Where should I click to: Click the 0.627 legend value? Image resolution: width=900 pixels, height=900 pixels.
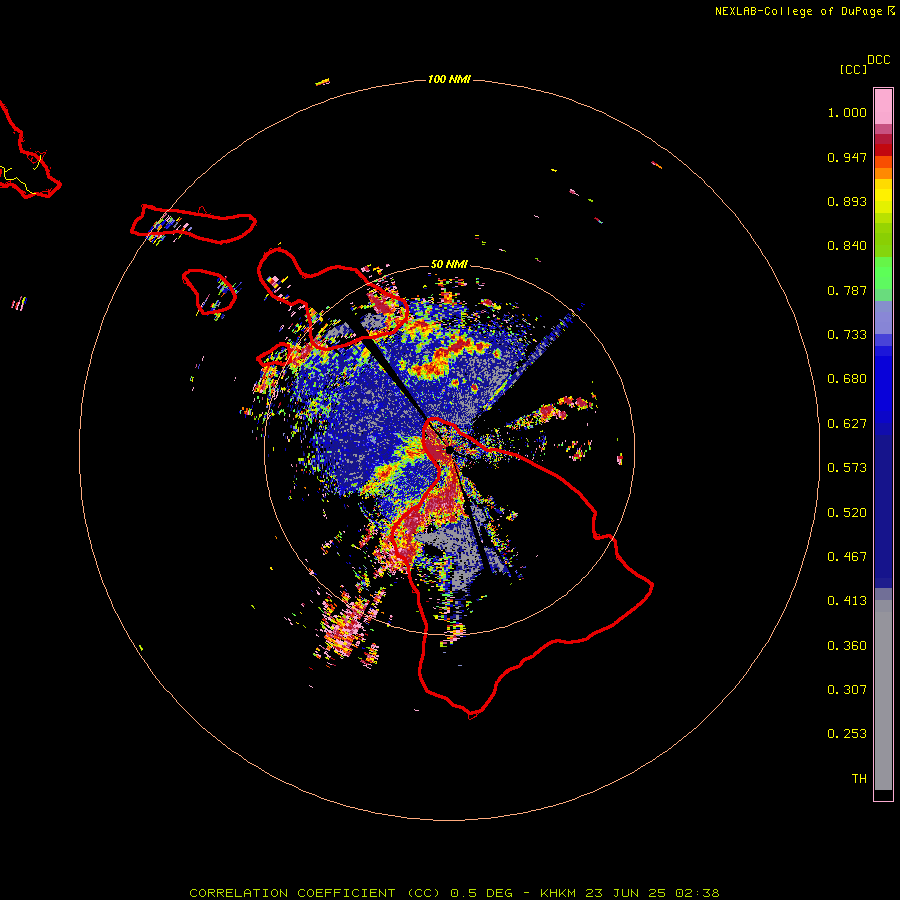[x=847, y=424]
